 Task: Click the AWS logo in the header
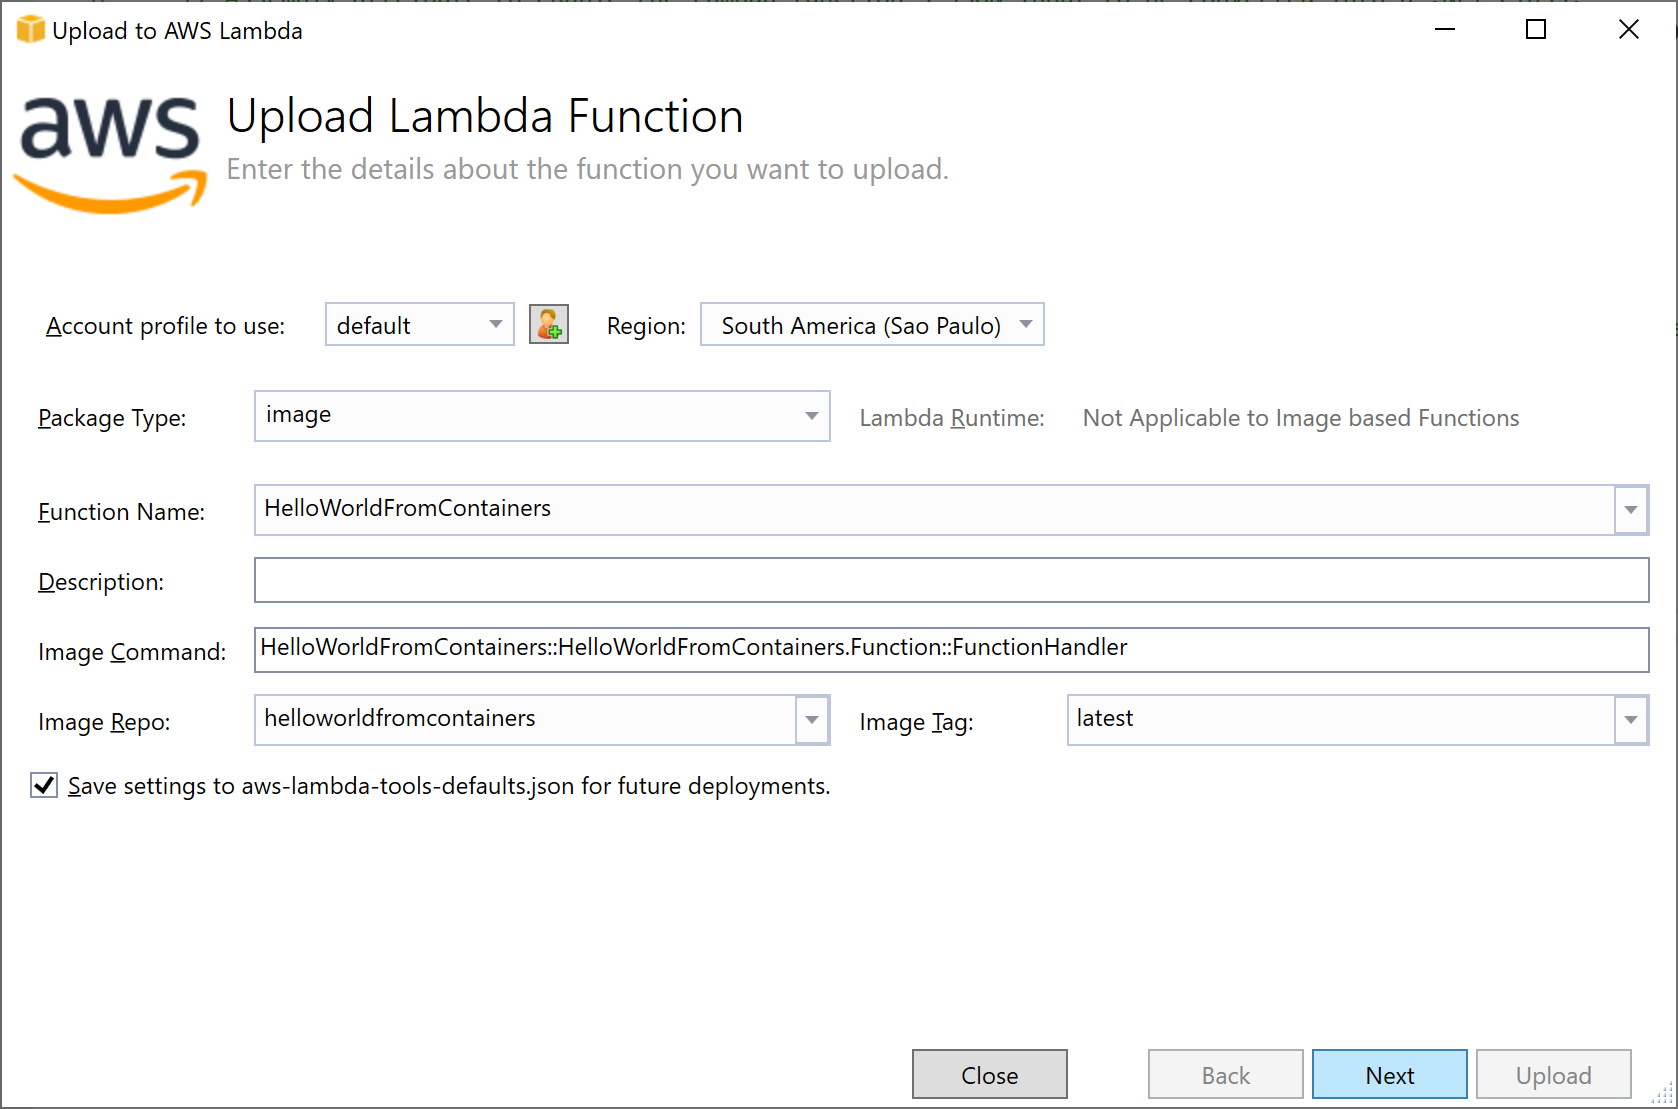tap(111, 154)
